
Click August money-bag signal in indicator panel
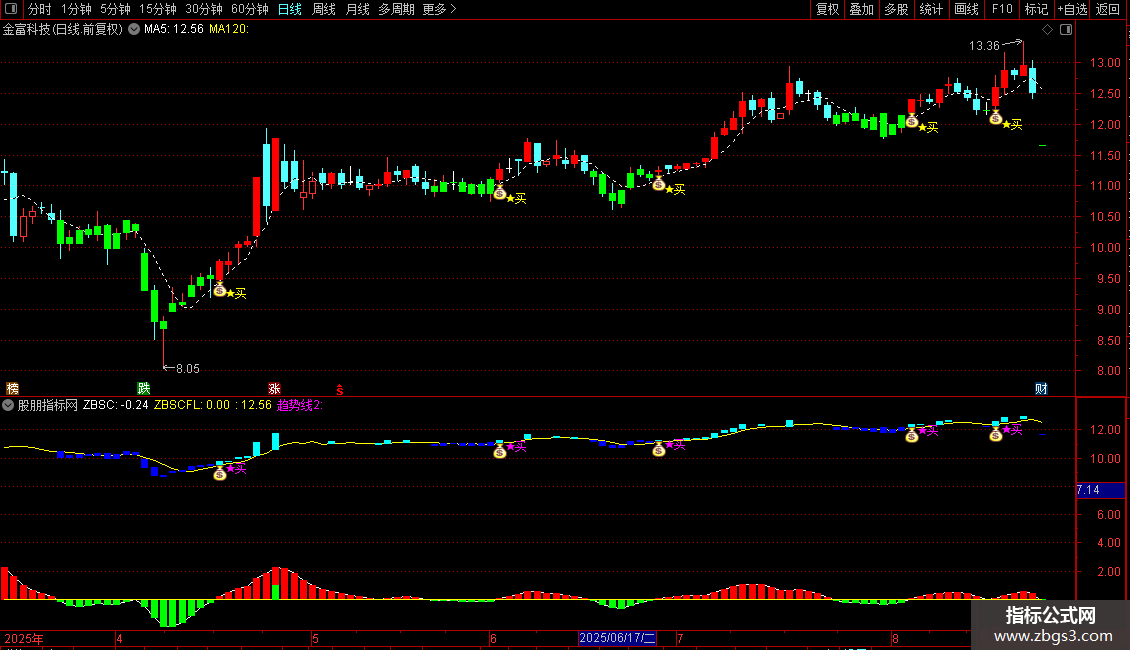click(x=912, y=435)
